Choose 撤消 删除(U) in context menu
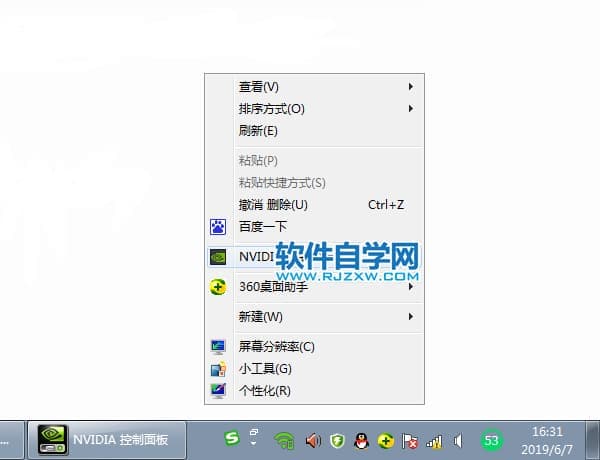Viewport: 600px width, 460px height. (273, 205)
